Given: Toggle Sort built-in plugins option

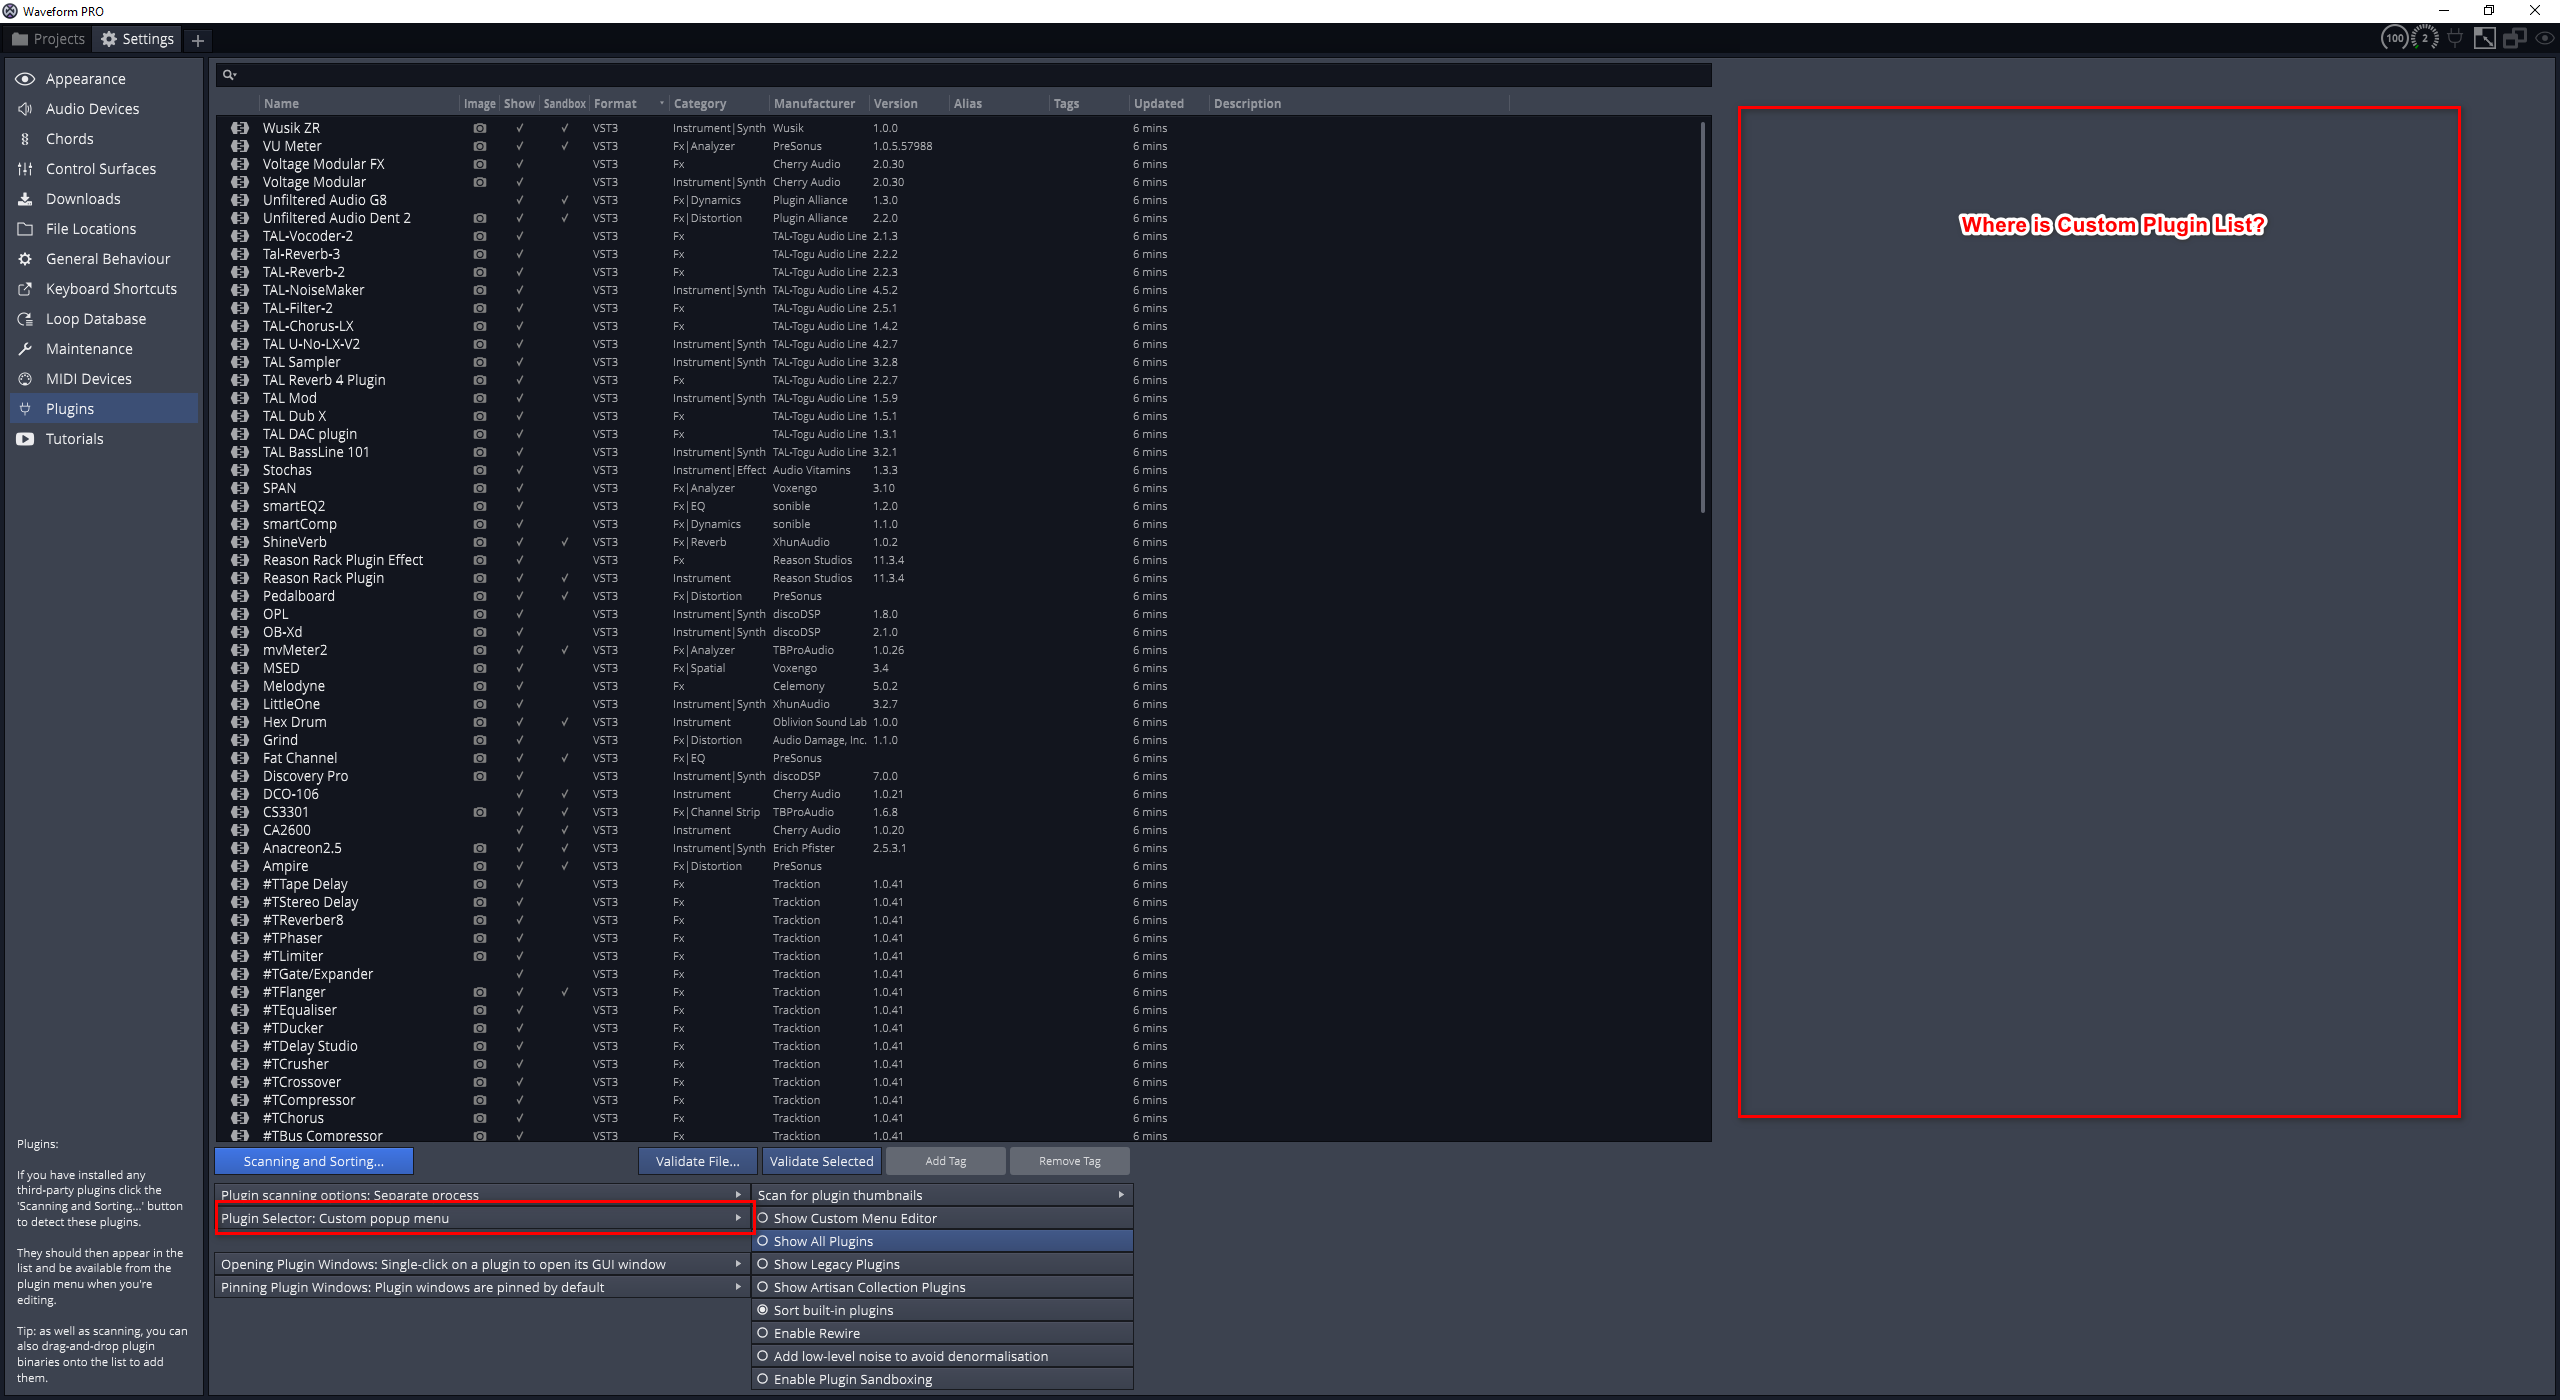Looking at the screenshot, I should click(942, 1310).
